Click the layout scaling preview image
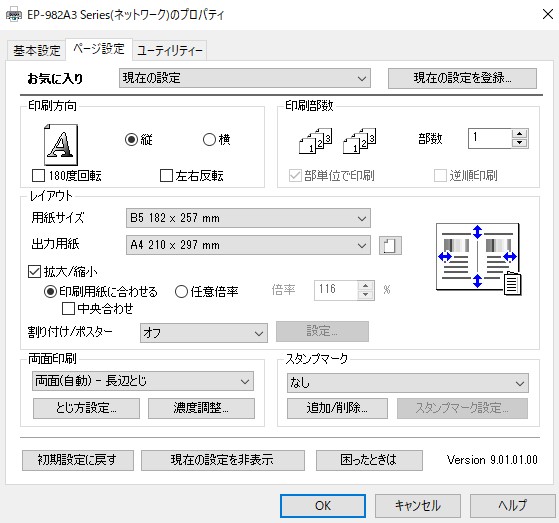This screenshot has height=523, width=559. click(x=478, y=260)
